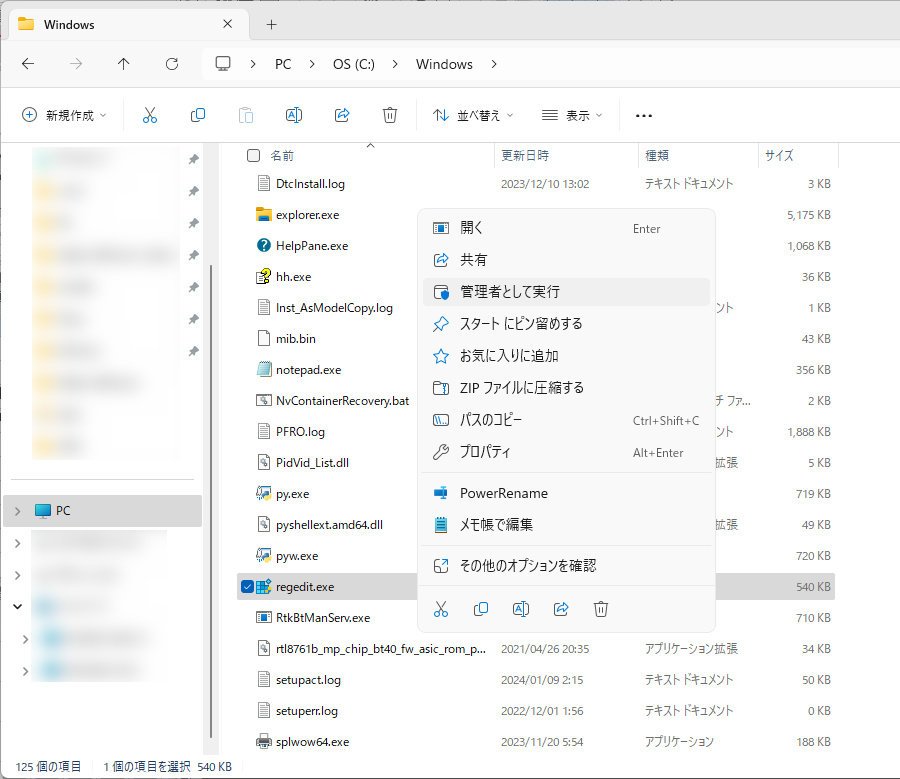
Task: Click Windows in the address bar
Action: coord(444,64)
